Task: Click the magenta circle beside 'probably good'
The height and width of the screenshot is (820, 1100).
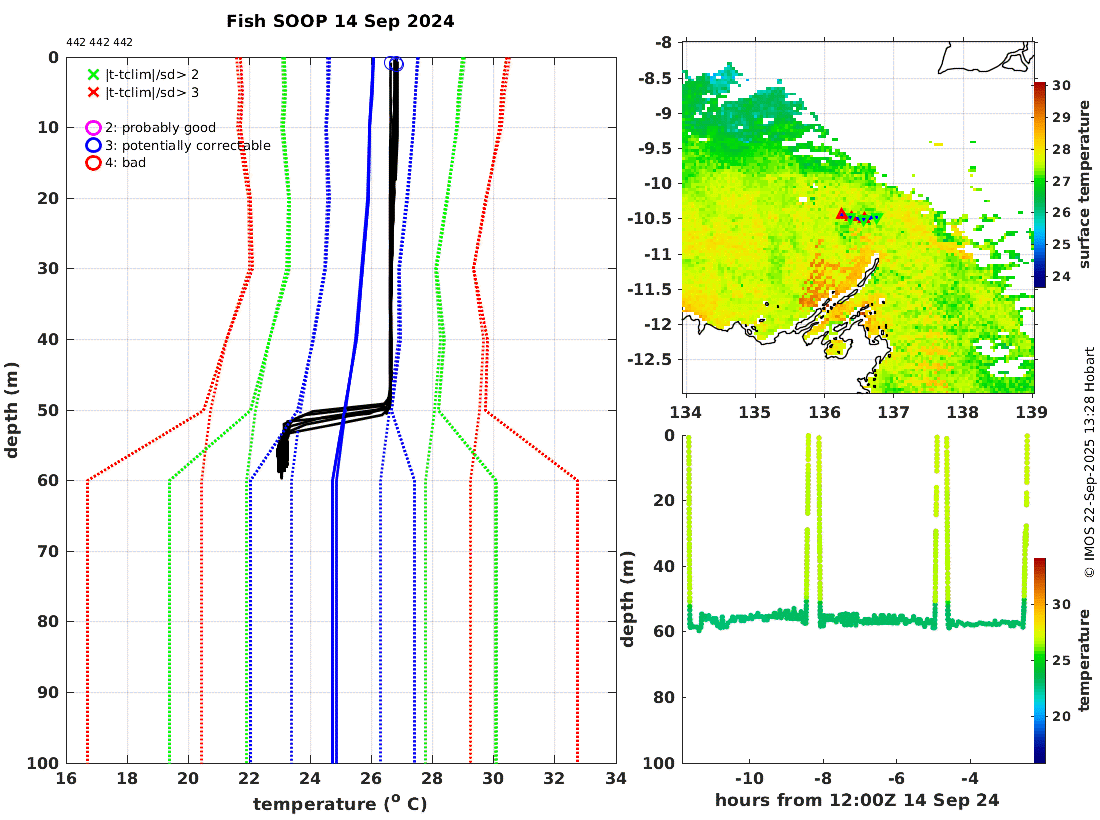Action: click(93, 128)
